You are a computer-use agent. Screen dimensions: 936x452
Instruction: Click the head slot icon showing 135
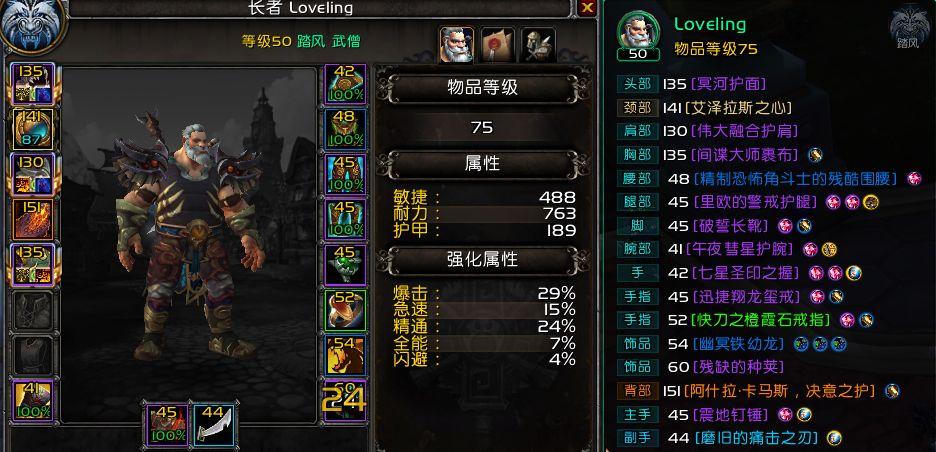33,84
